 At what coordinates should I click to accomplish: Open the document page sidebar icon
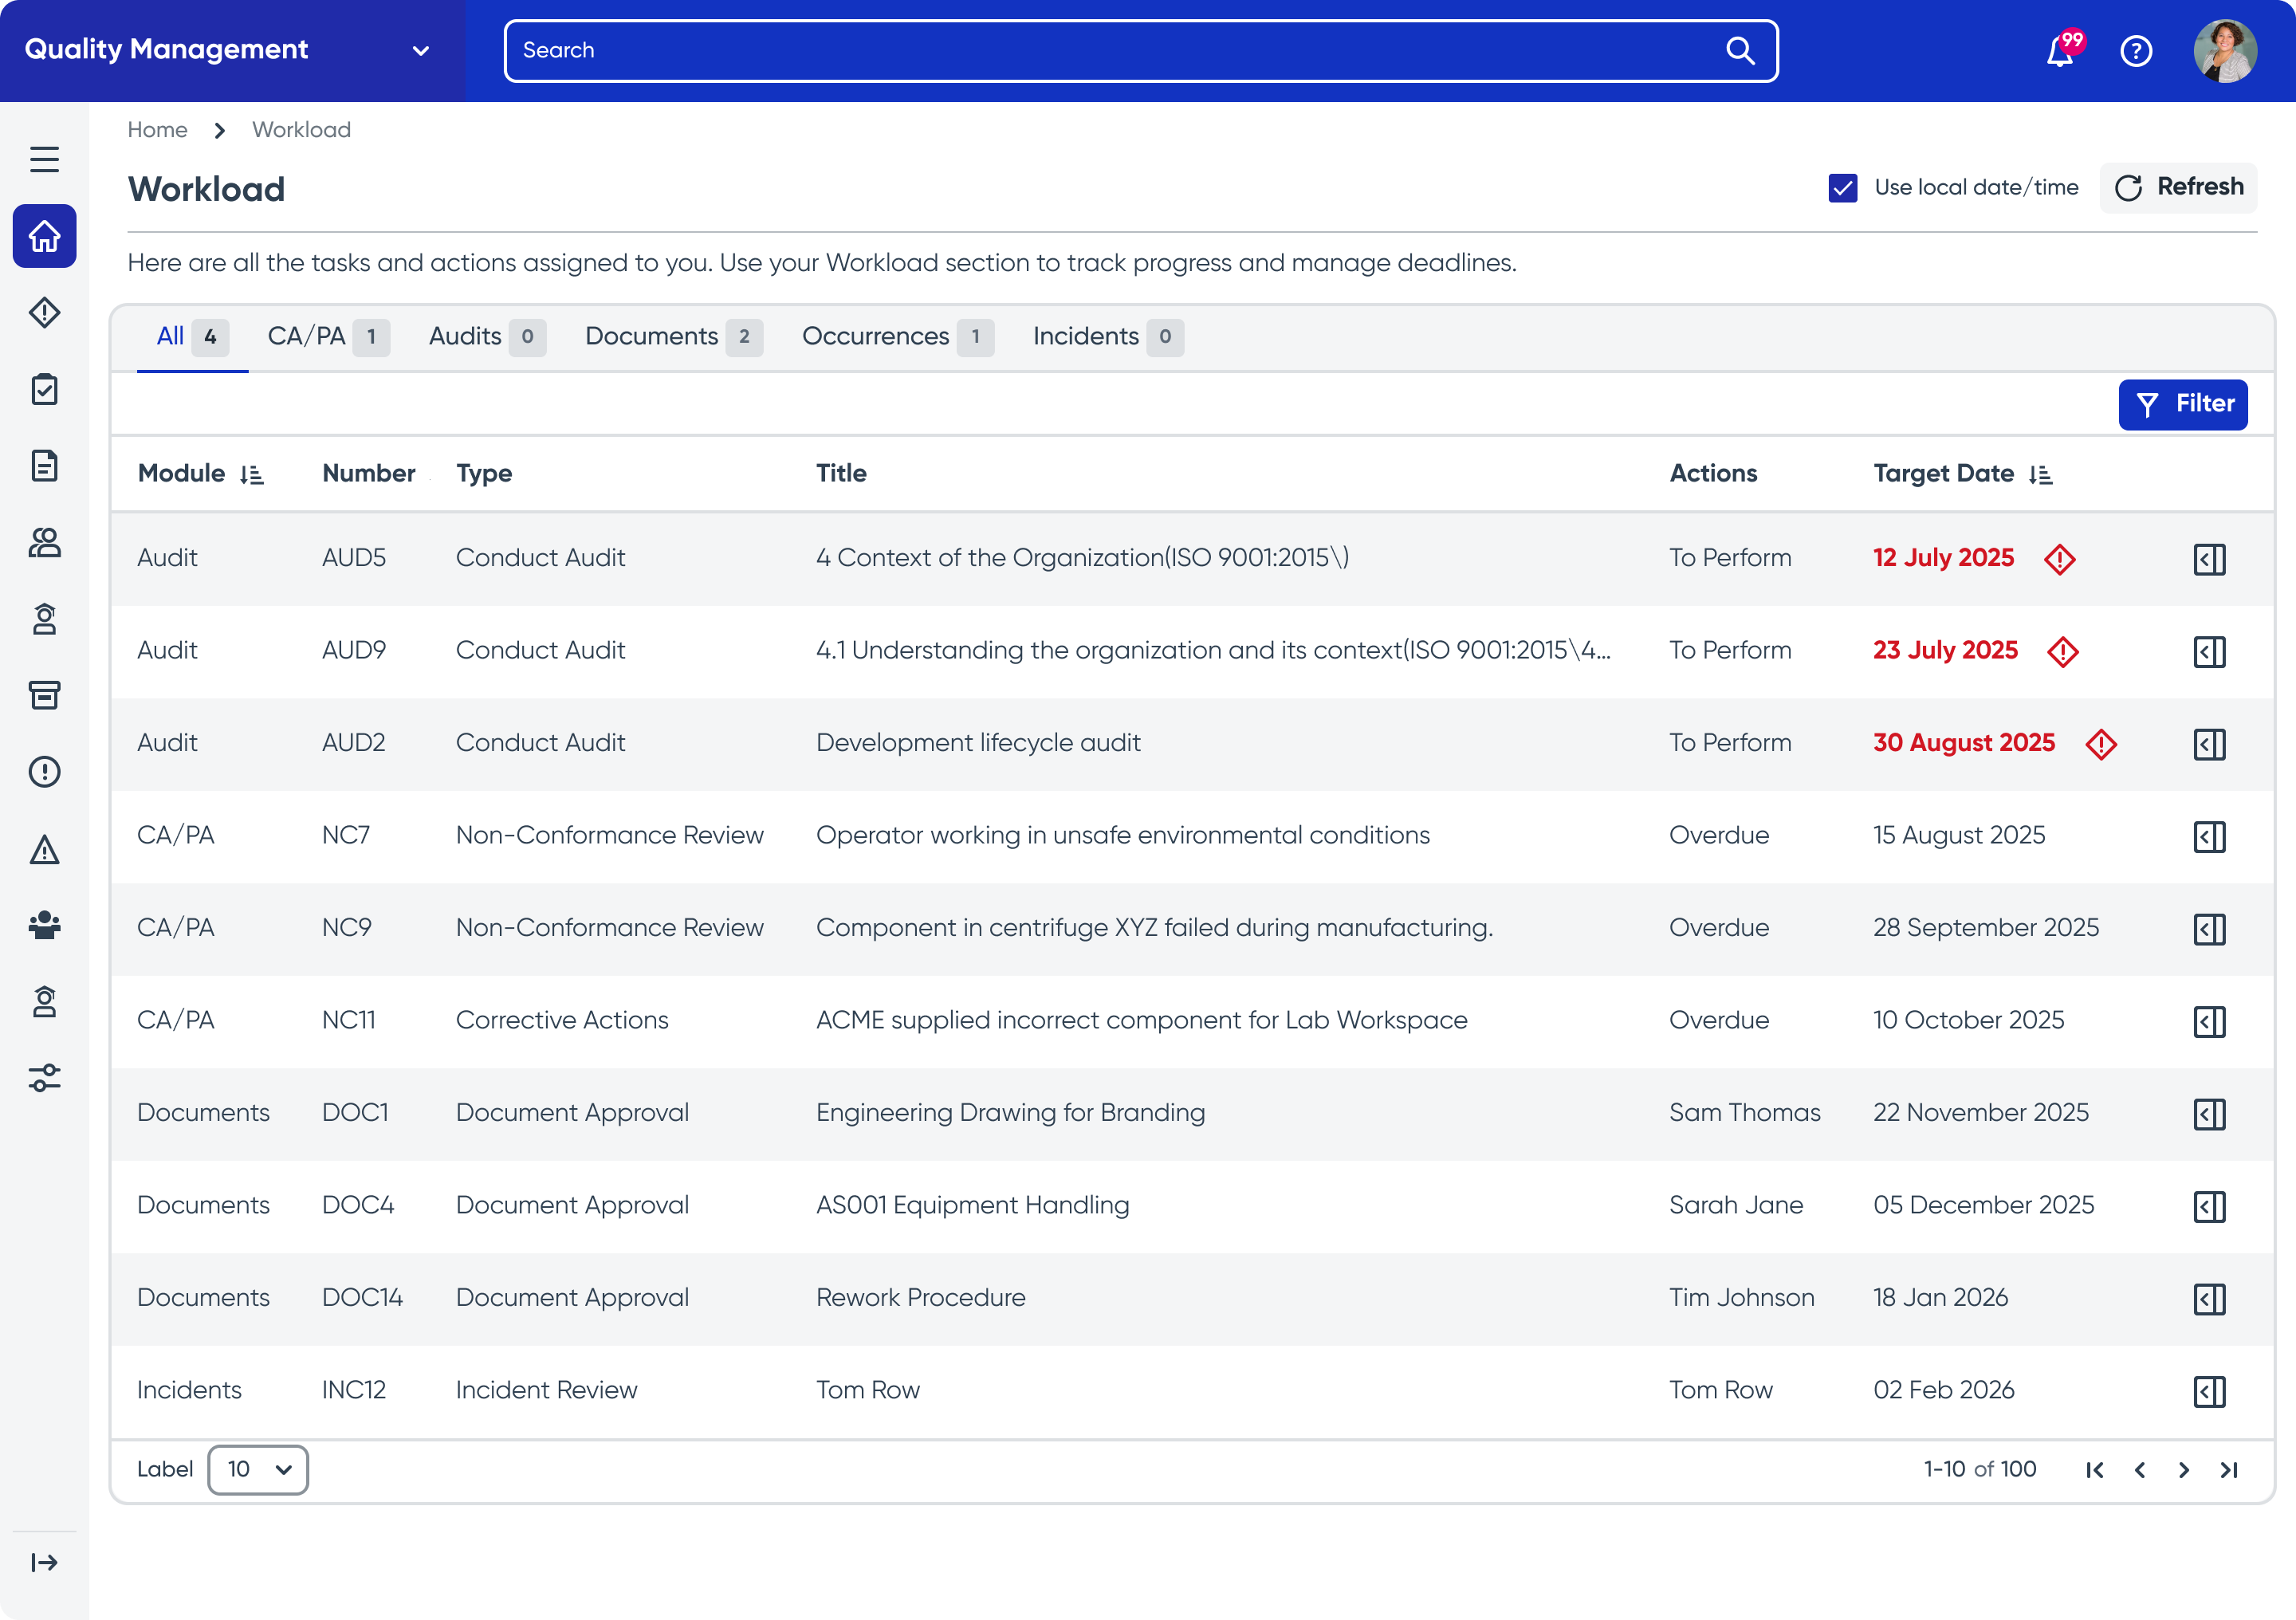44,465
